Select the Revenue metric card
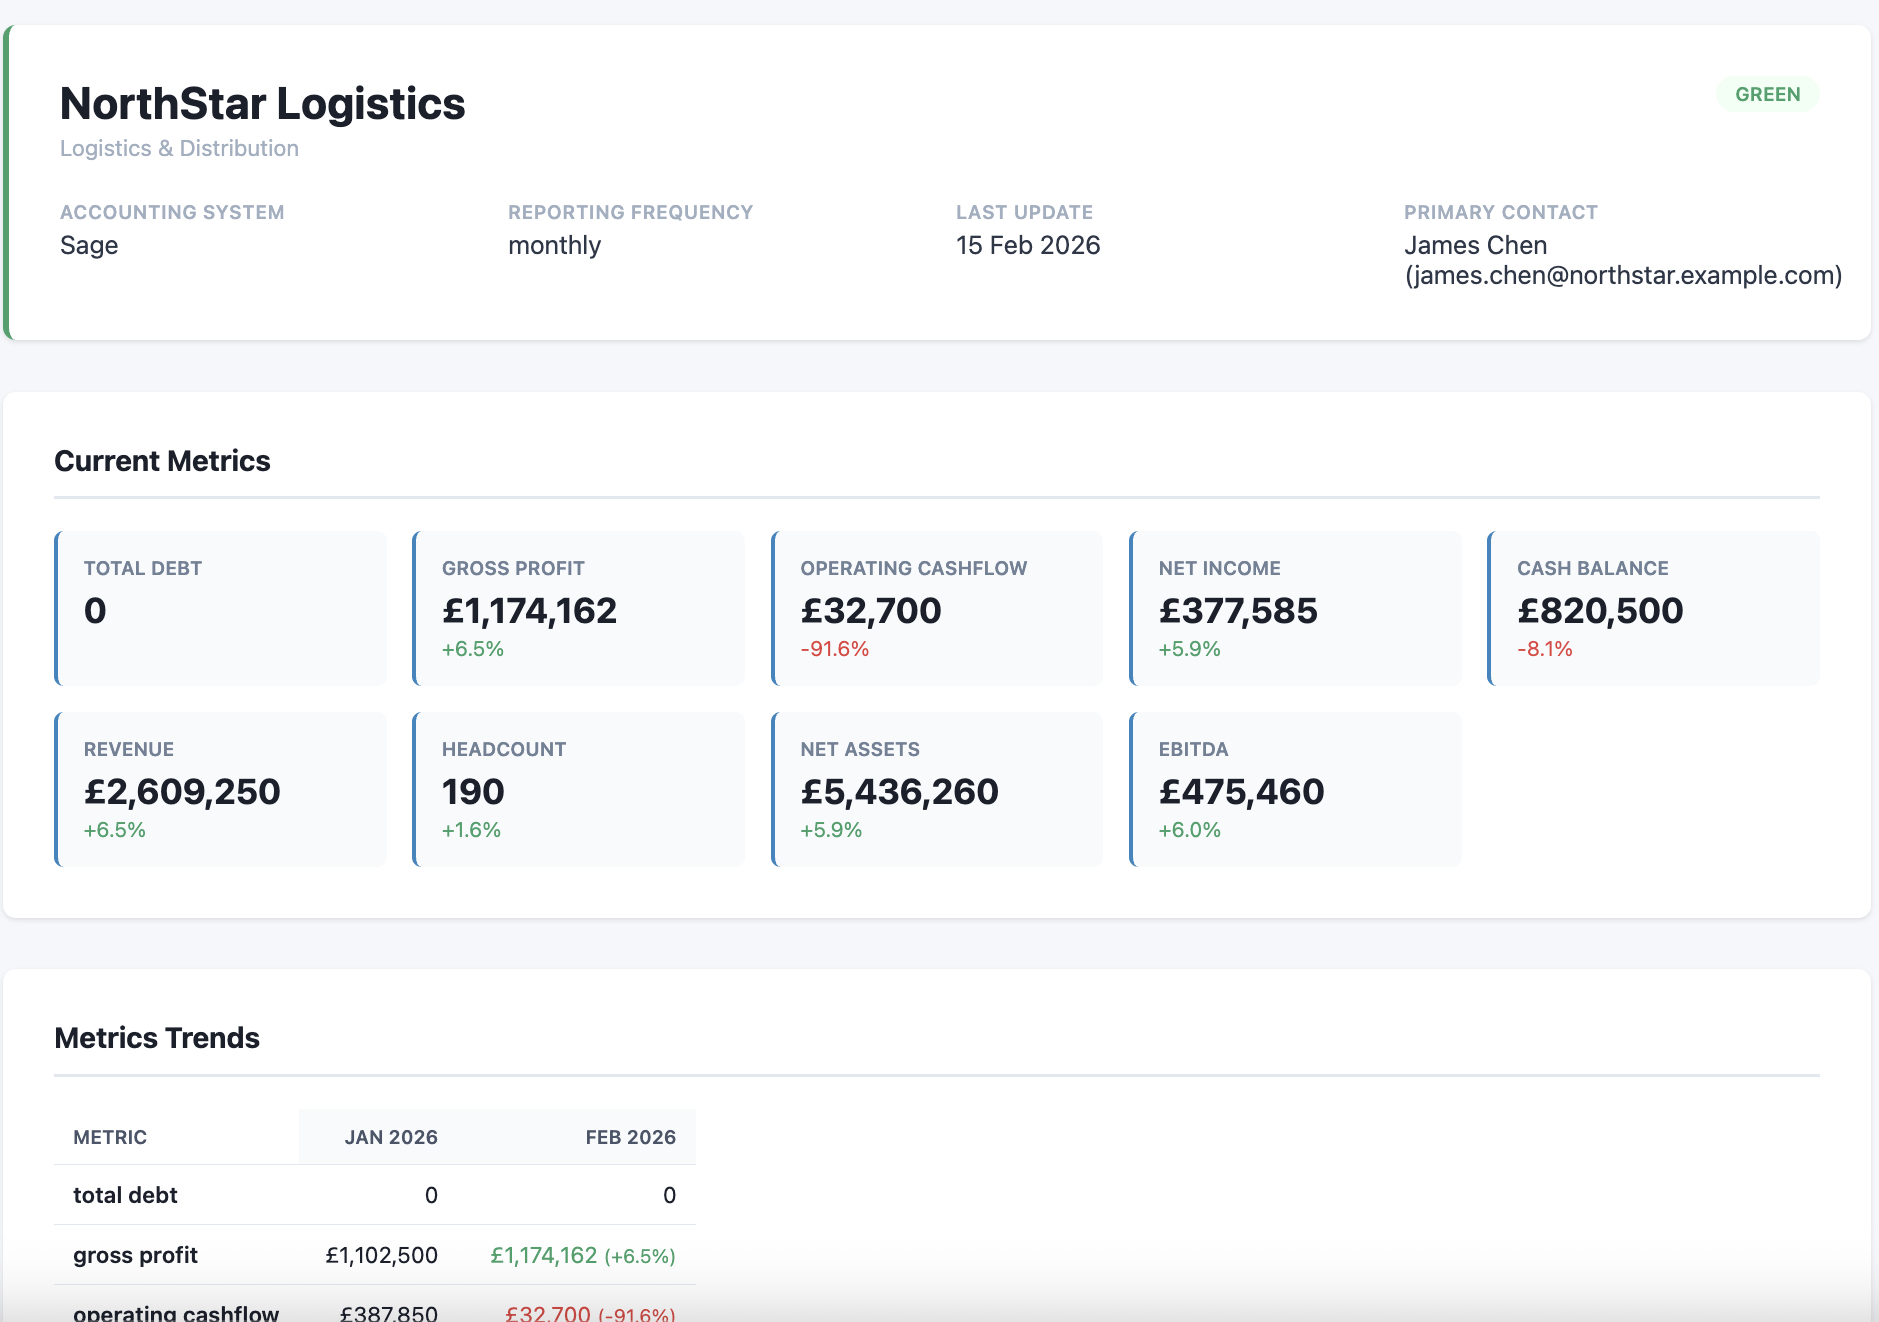The height and width of the screenshot is (1322, 1879). (220, 788)
